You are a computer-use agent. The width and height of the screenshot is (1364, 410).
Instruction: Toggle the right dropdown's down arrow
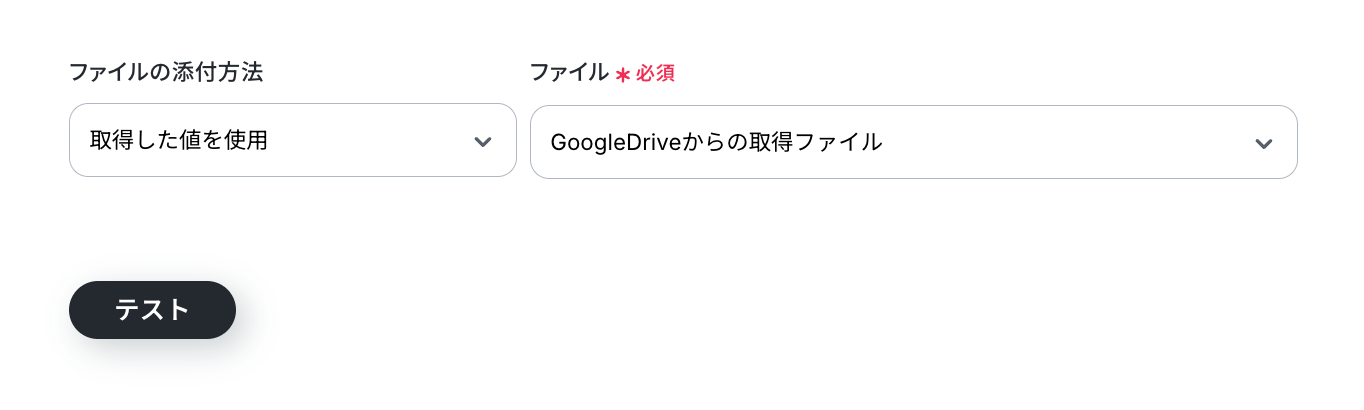[x=1264, y=143]
